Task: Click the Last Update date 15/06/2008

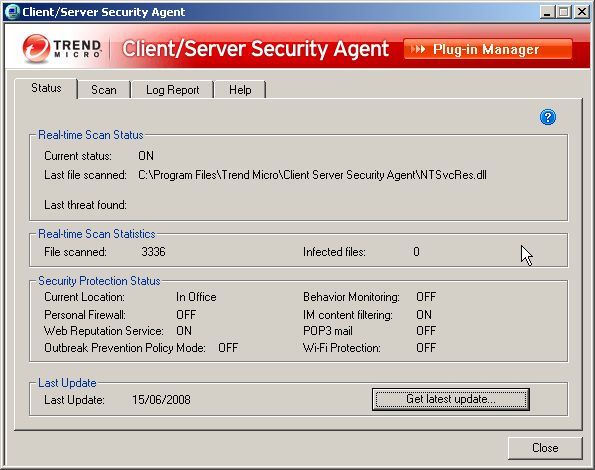Action: pos(161,400)
